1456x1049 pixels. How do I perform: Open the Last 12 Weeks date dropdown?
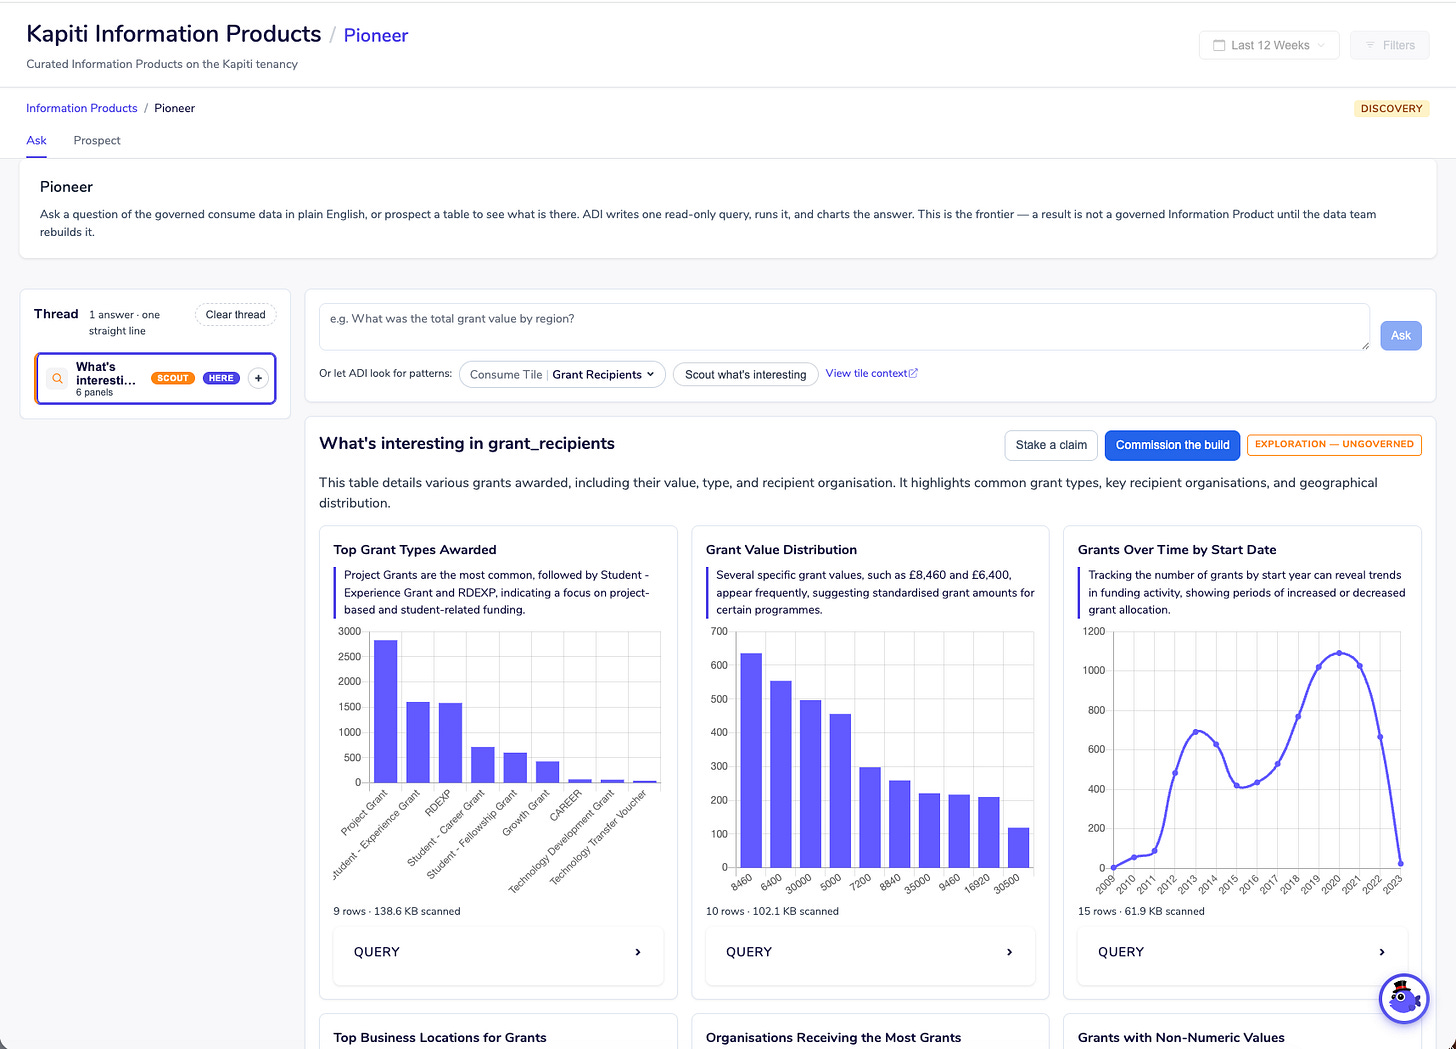[x=1269, y=45]
